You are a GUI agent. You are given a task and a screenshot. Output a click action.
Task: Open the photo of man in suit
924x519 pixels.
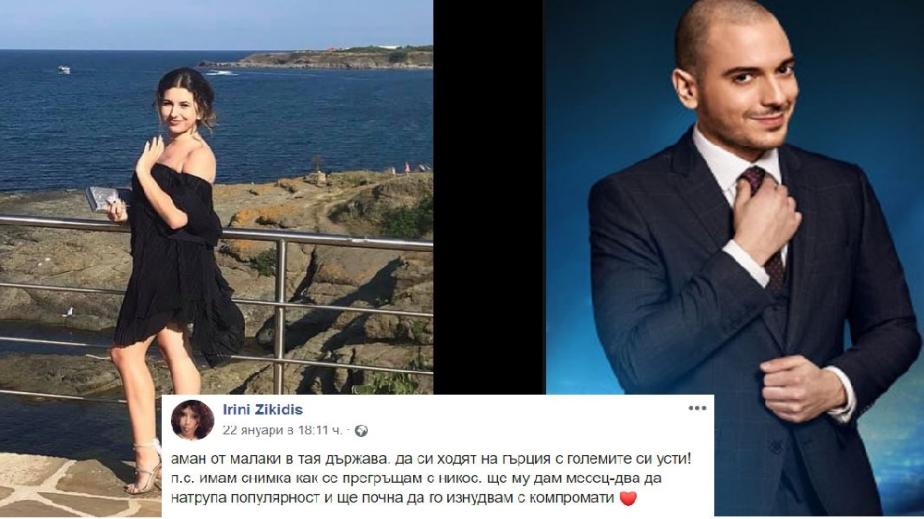coord(735,197)
